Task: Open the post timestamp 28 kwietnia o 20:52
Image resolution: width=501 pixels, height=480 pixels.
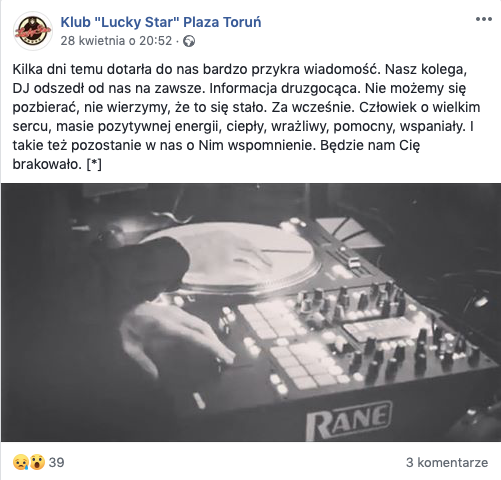Action: [116, 41]
